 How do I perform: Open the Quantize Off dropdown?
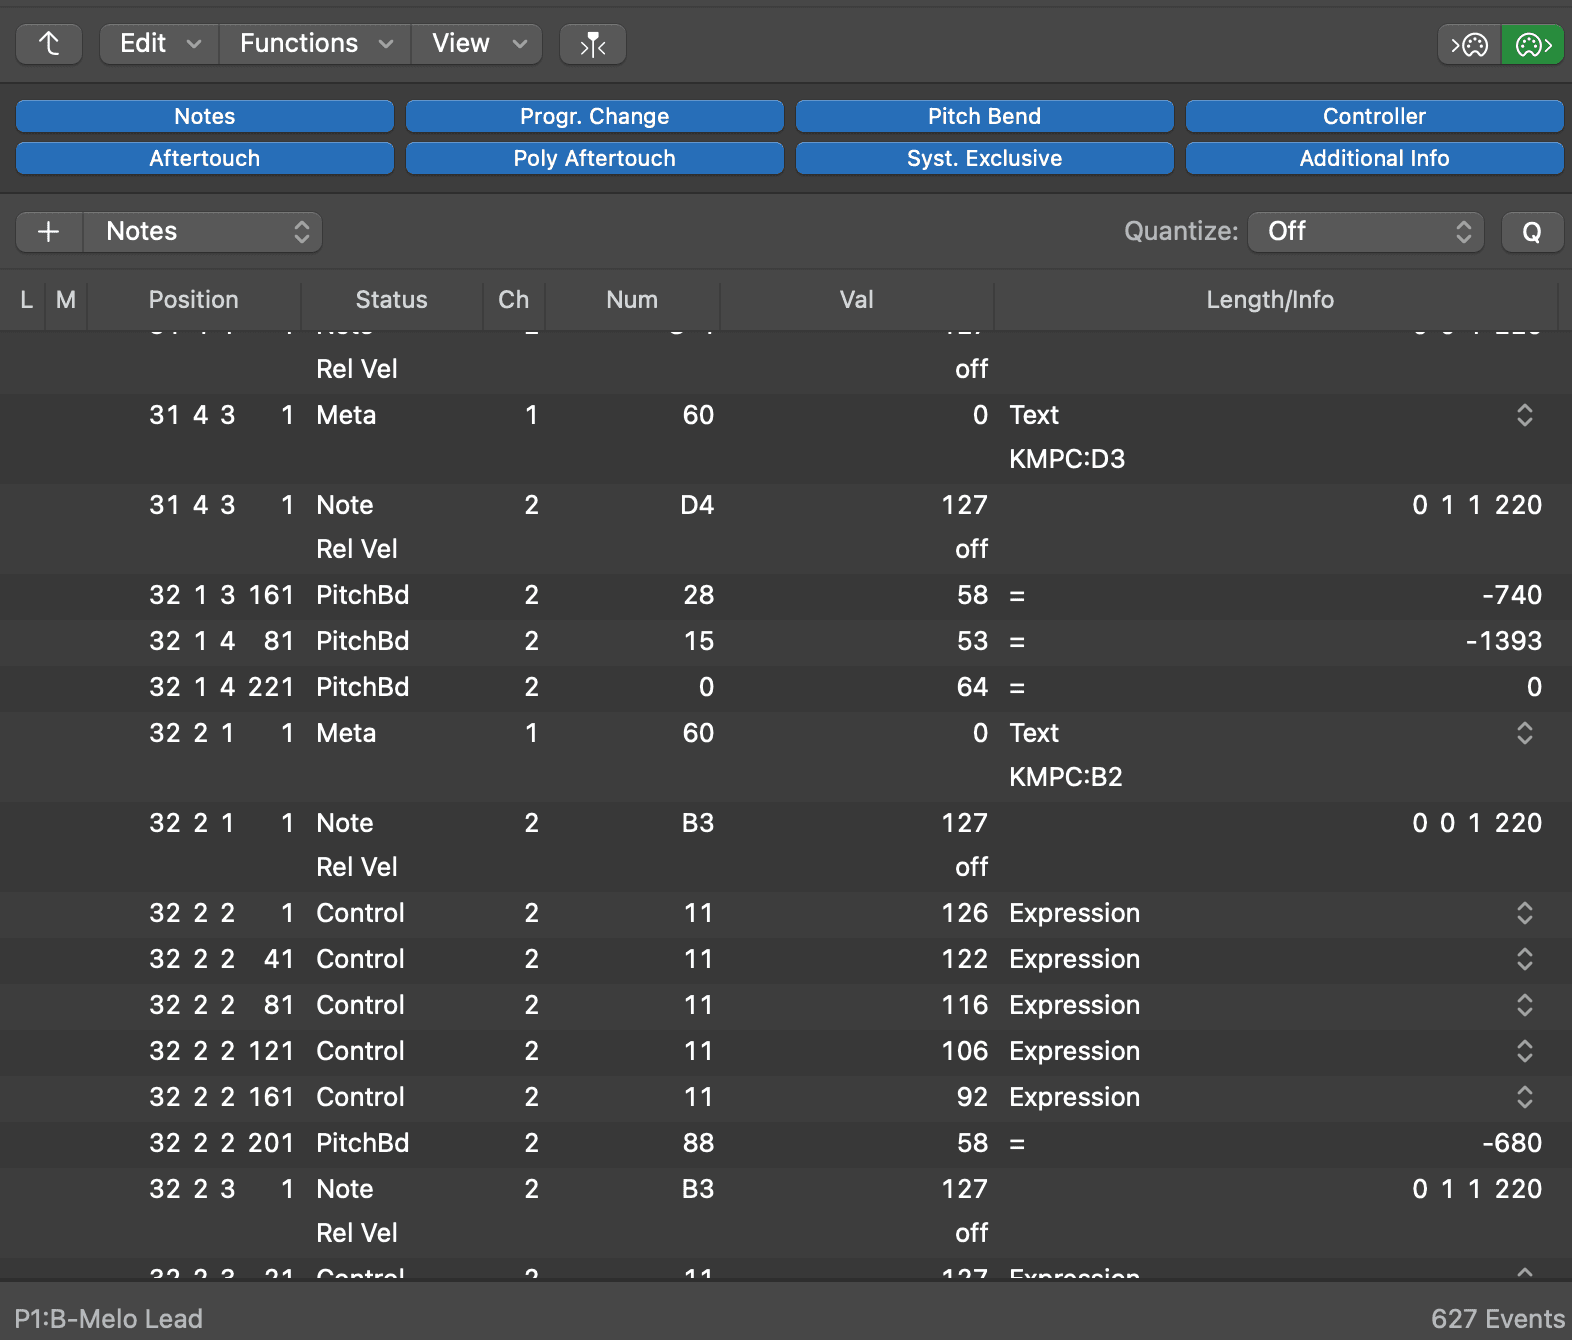(x=1366, y=232)
